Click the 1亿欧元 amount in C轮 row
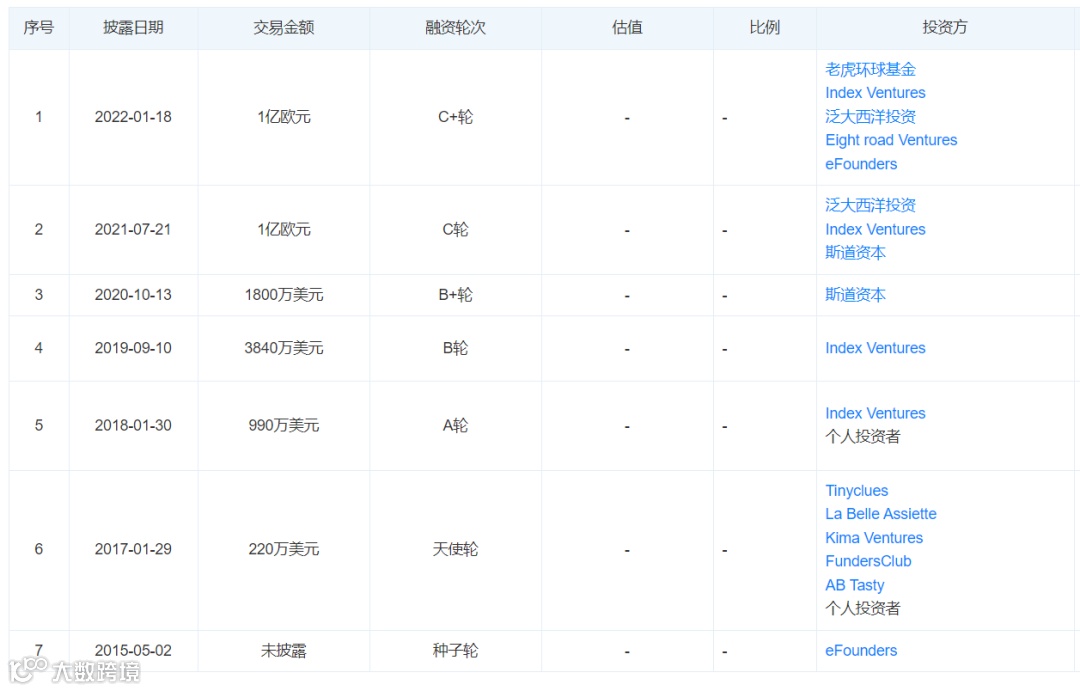Screen dimensions: 1080x691 point(284,230)
